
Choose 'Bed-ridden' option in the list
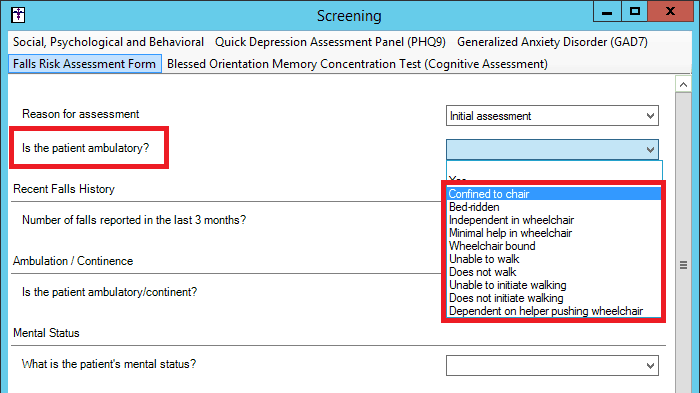coord(554,207)
